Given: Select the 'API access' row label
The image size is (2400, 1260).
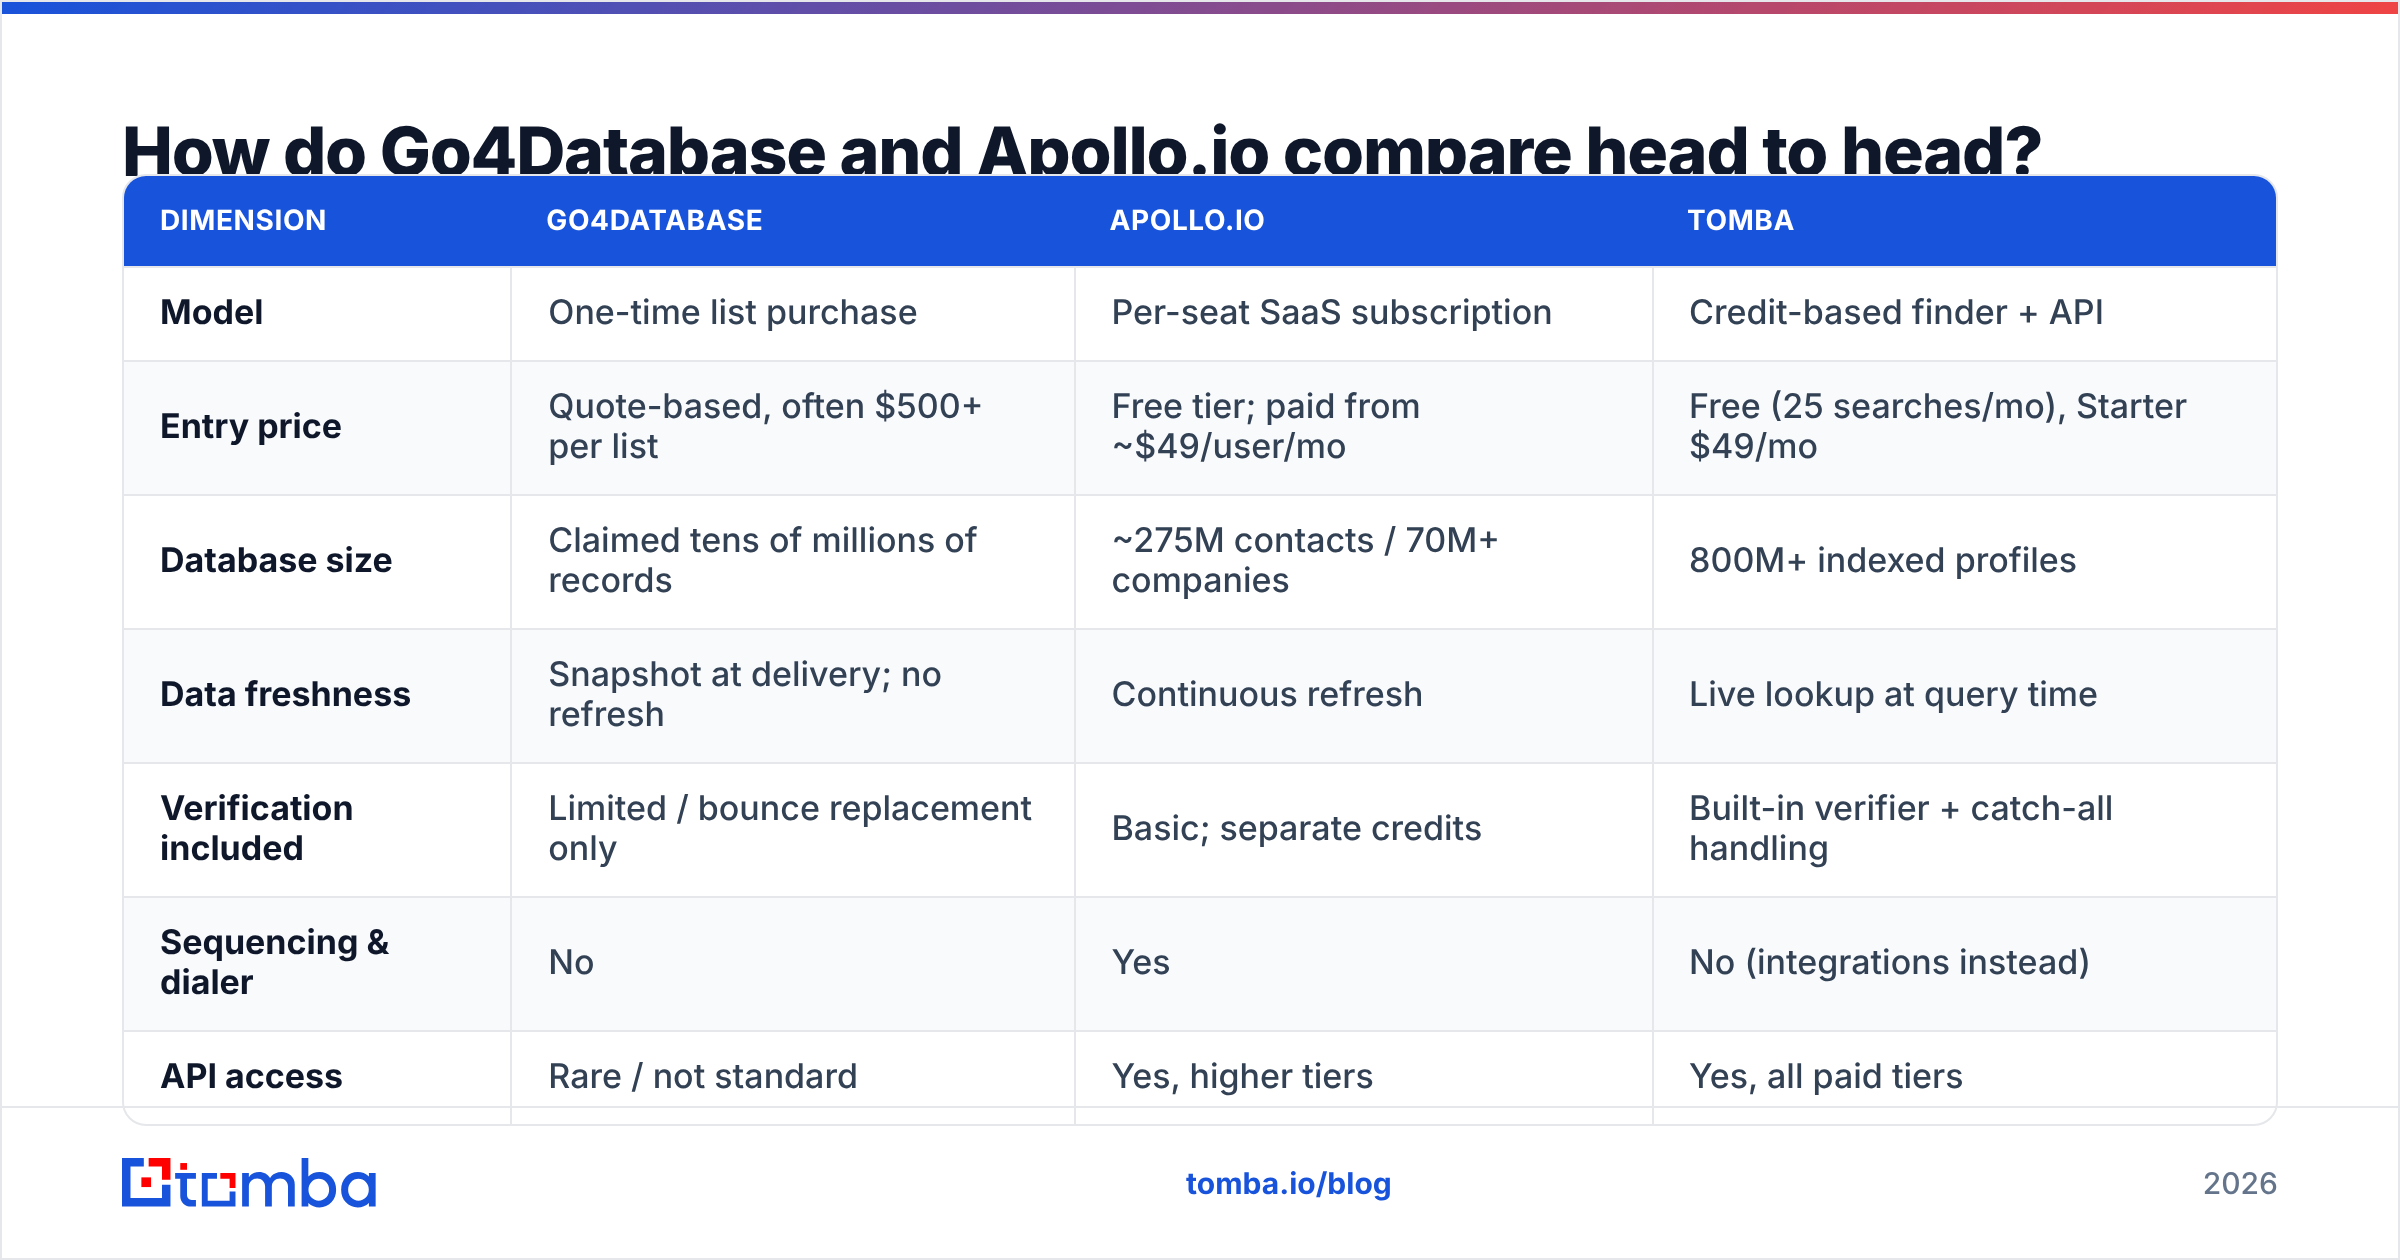Looking at the screenshot, I should (x=251, y=1076).
